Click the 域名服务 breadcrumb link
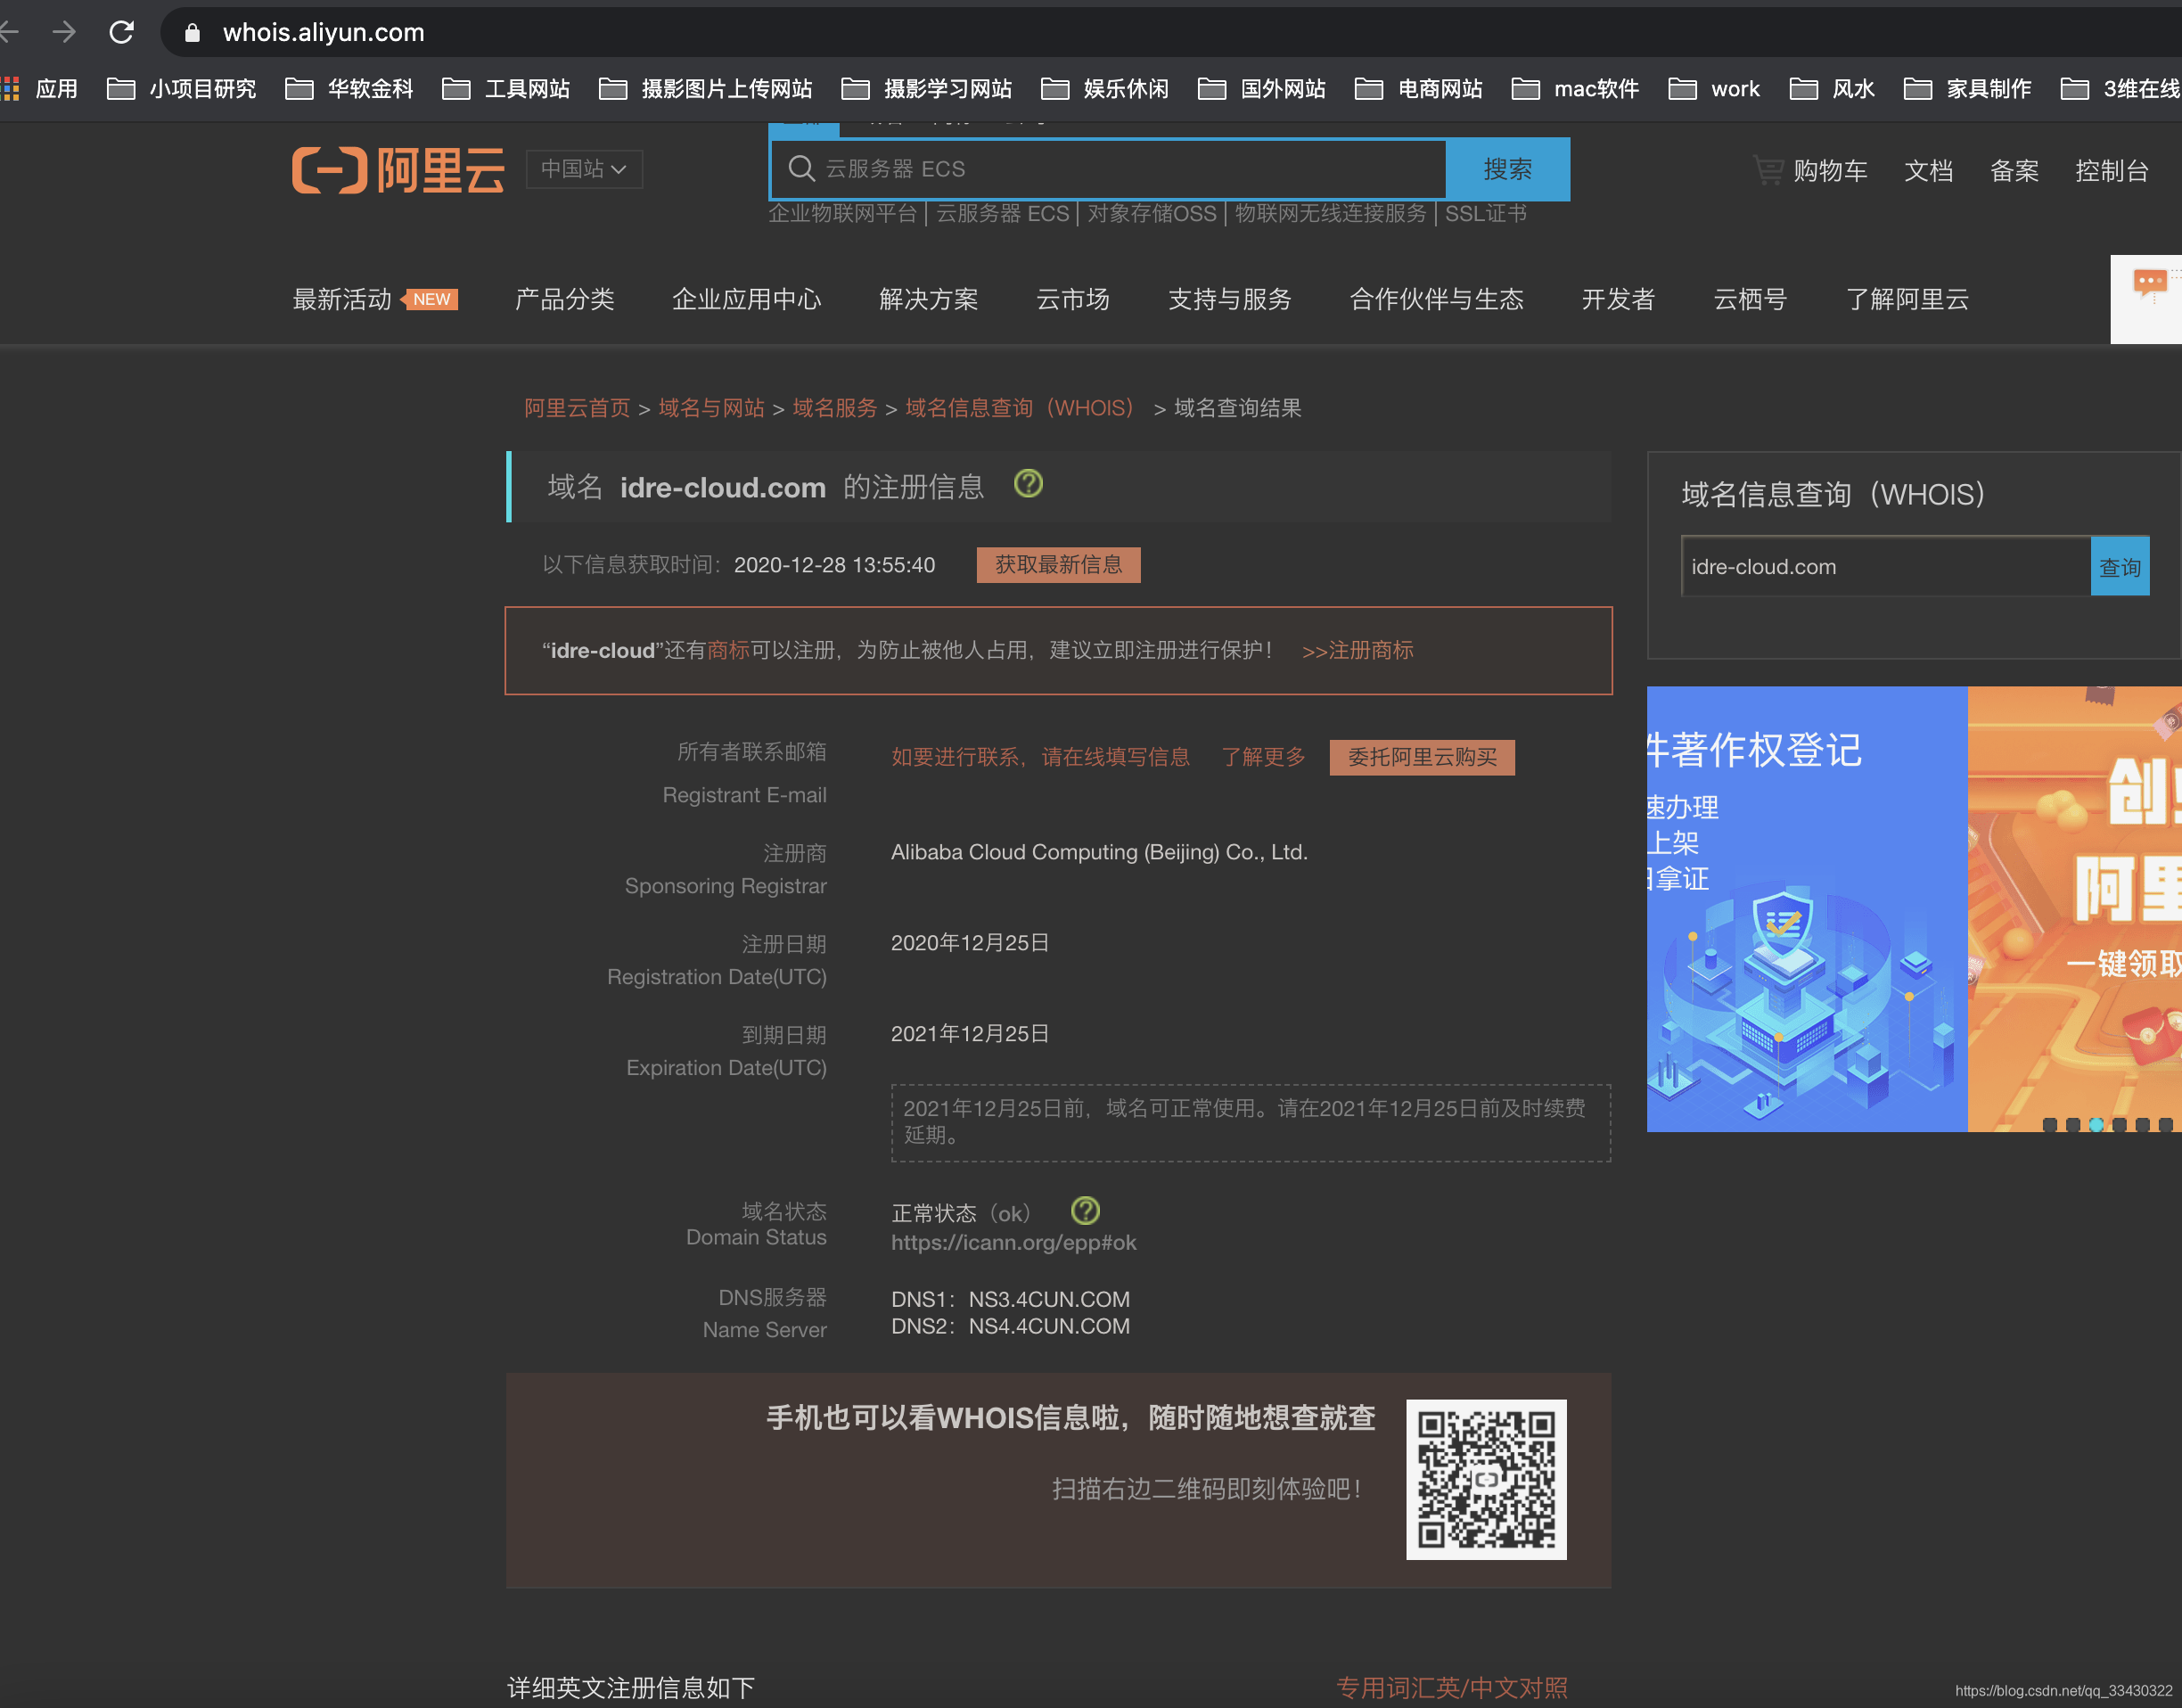 pyautogui.click(x=834, y=408)
